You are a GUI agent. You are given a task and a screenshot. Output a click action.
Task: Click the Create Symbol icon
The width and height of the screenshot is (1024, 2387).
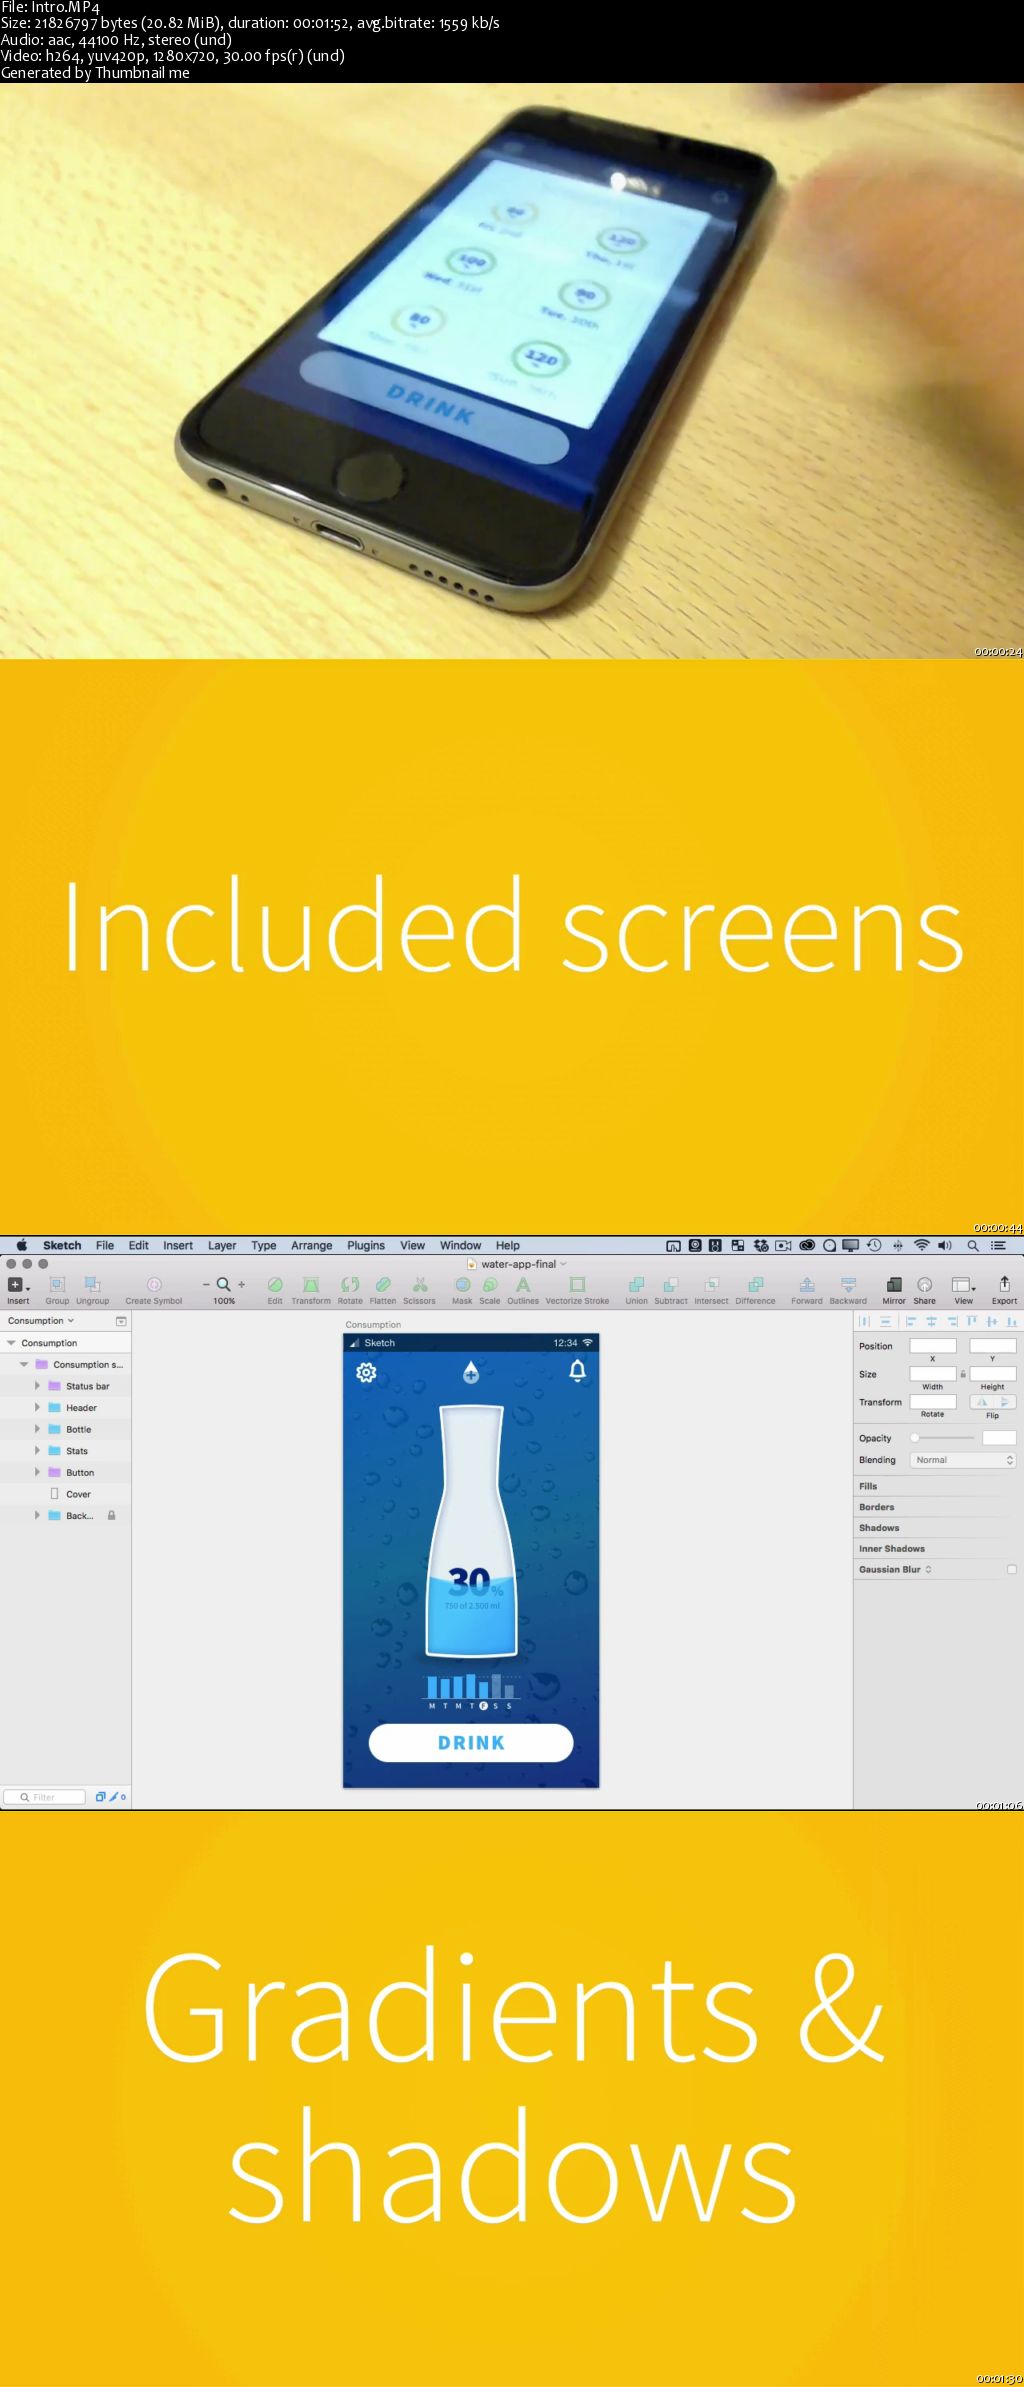coord(154,1285)
